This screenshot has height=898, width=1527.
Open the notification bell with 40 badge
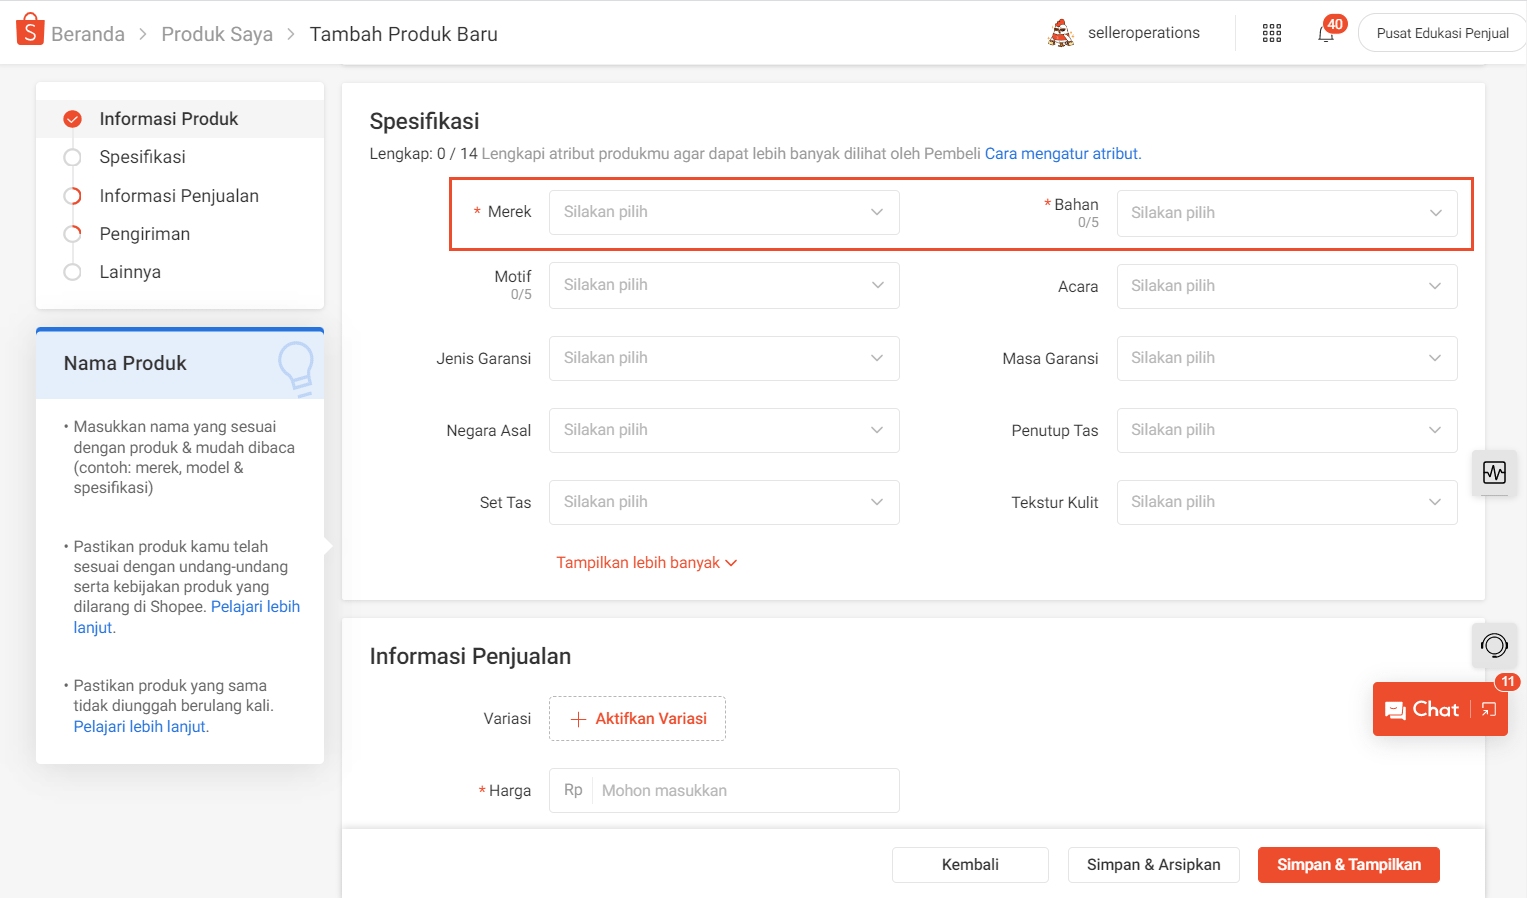tap(1325, 33)
